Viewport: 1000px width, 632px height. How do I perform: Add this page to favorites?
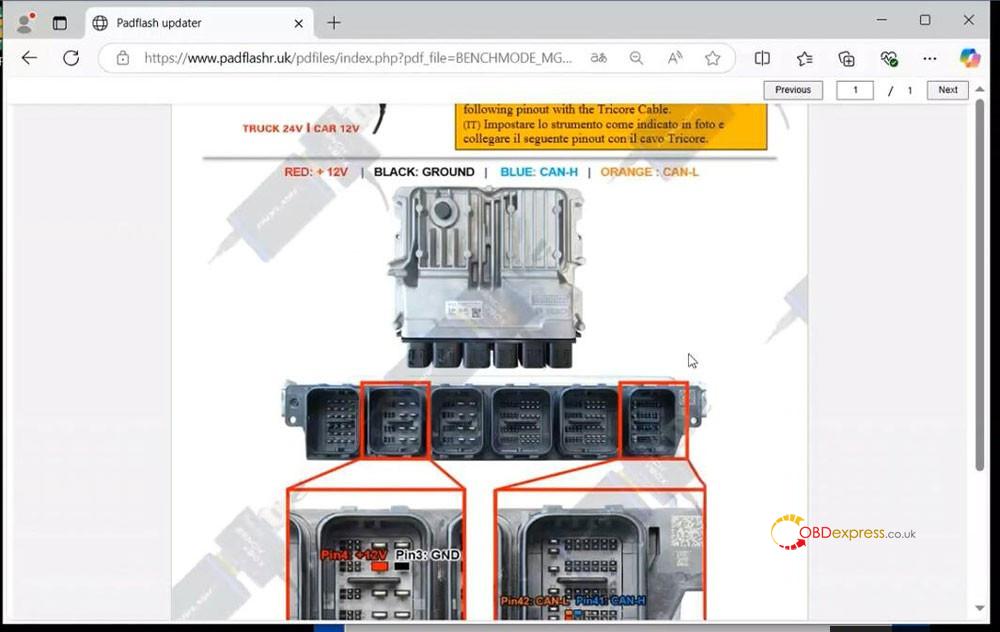712,58
